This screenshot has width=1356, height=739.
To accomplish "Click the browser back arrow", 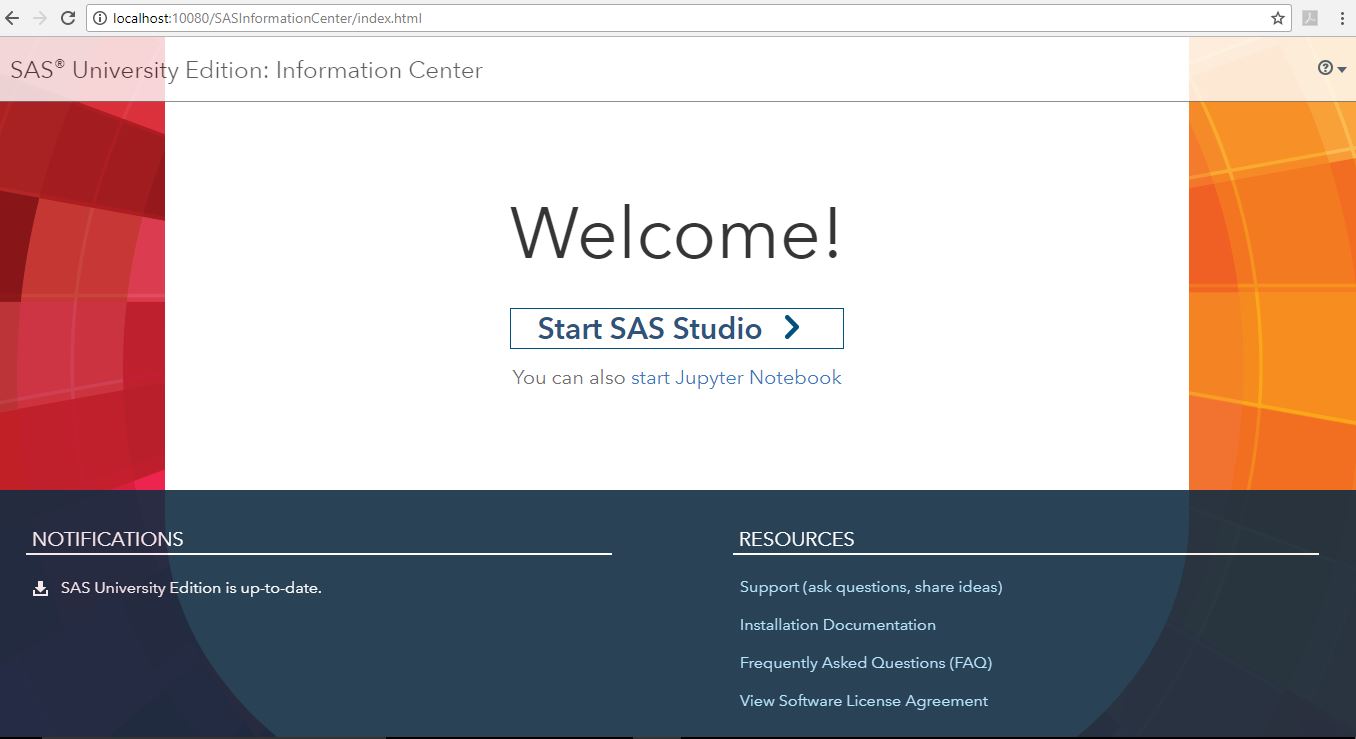I will [12, 18].
